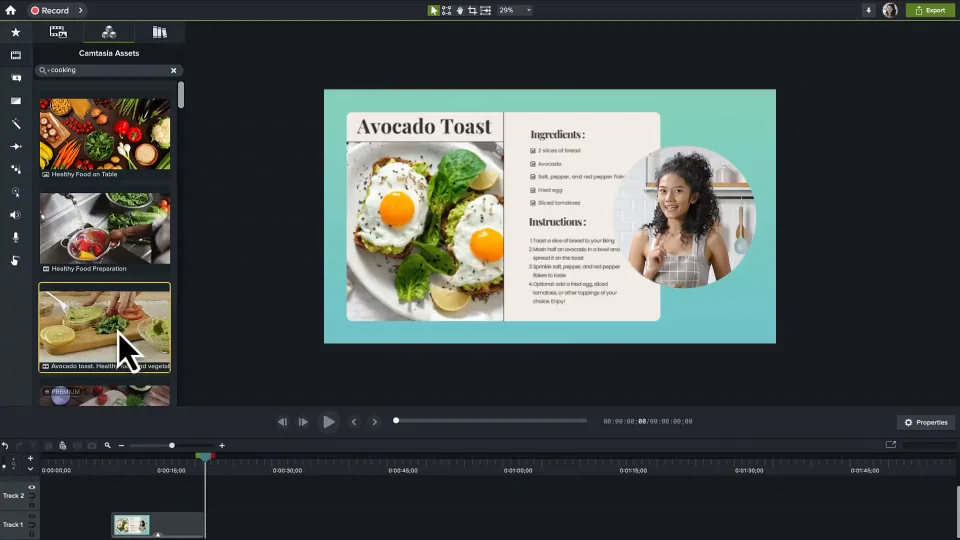Screen dimensions: 960x540
Task: Open the Favorites star panel
Action: [x=15, y=32]
